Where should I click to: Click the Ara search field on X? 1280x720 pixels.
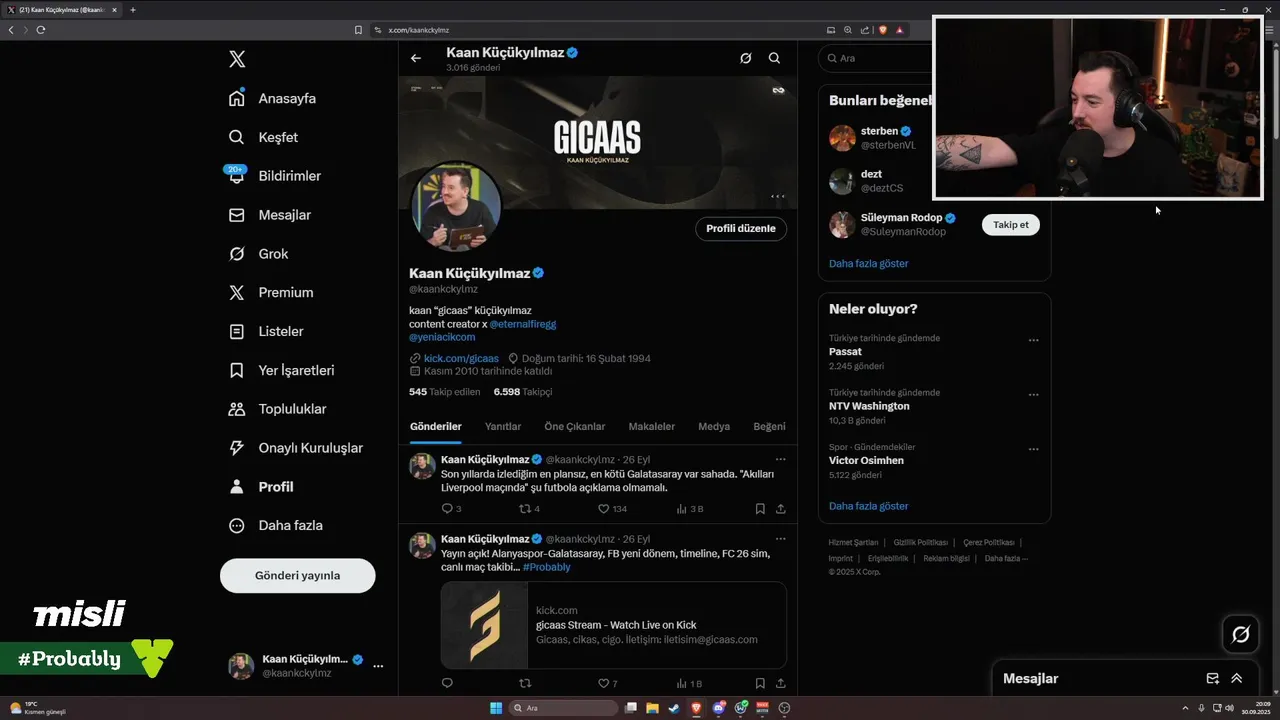point(876,58)
